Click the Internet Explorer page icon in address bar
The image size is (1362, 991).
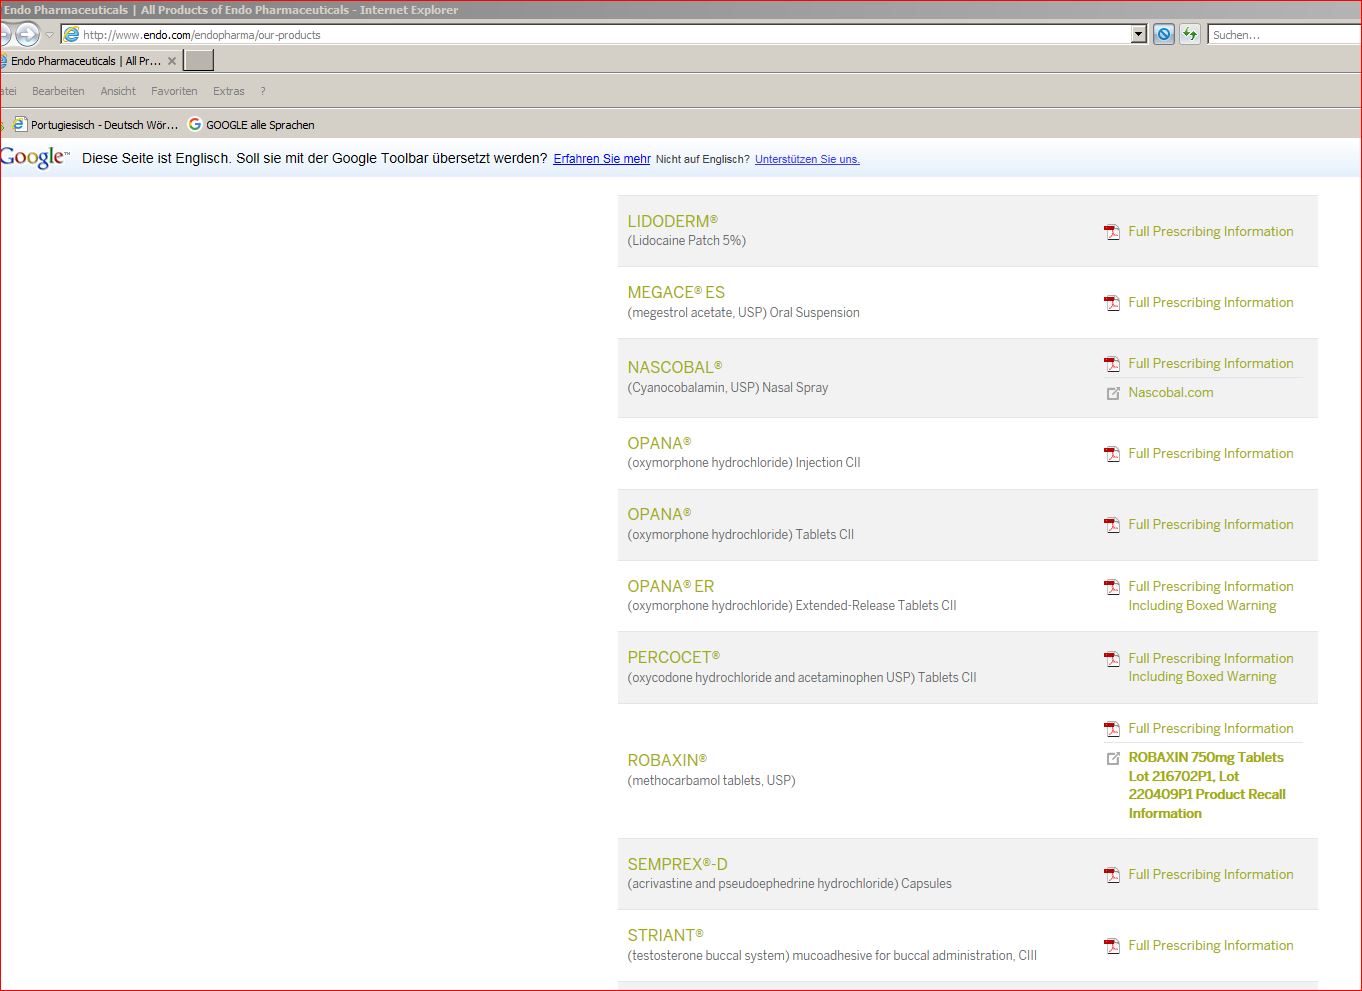pyautogui.click(x=71, y=34)
